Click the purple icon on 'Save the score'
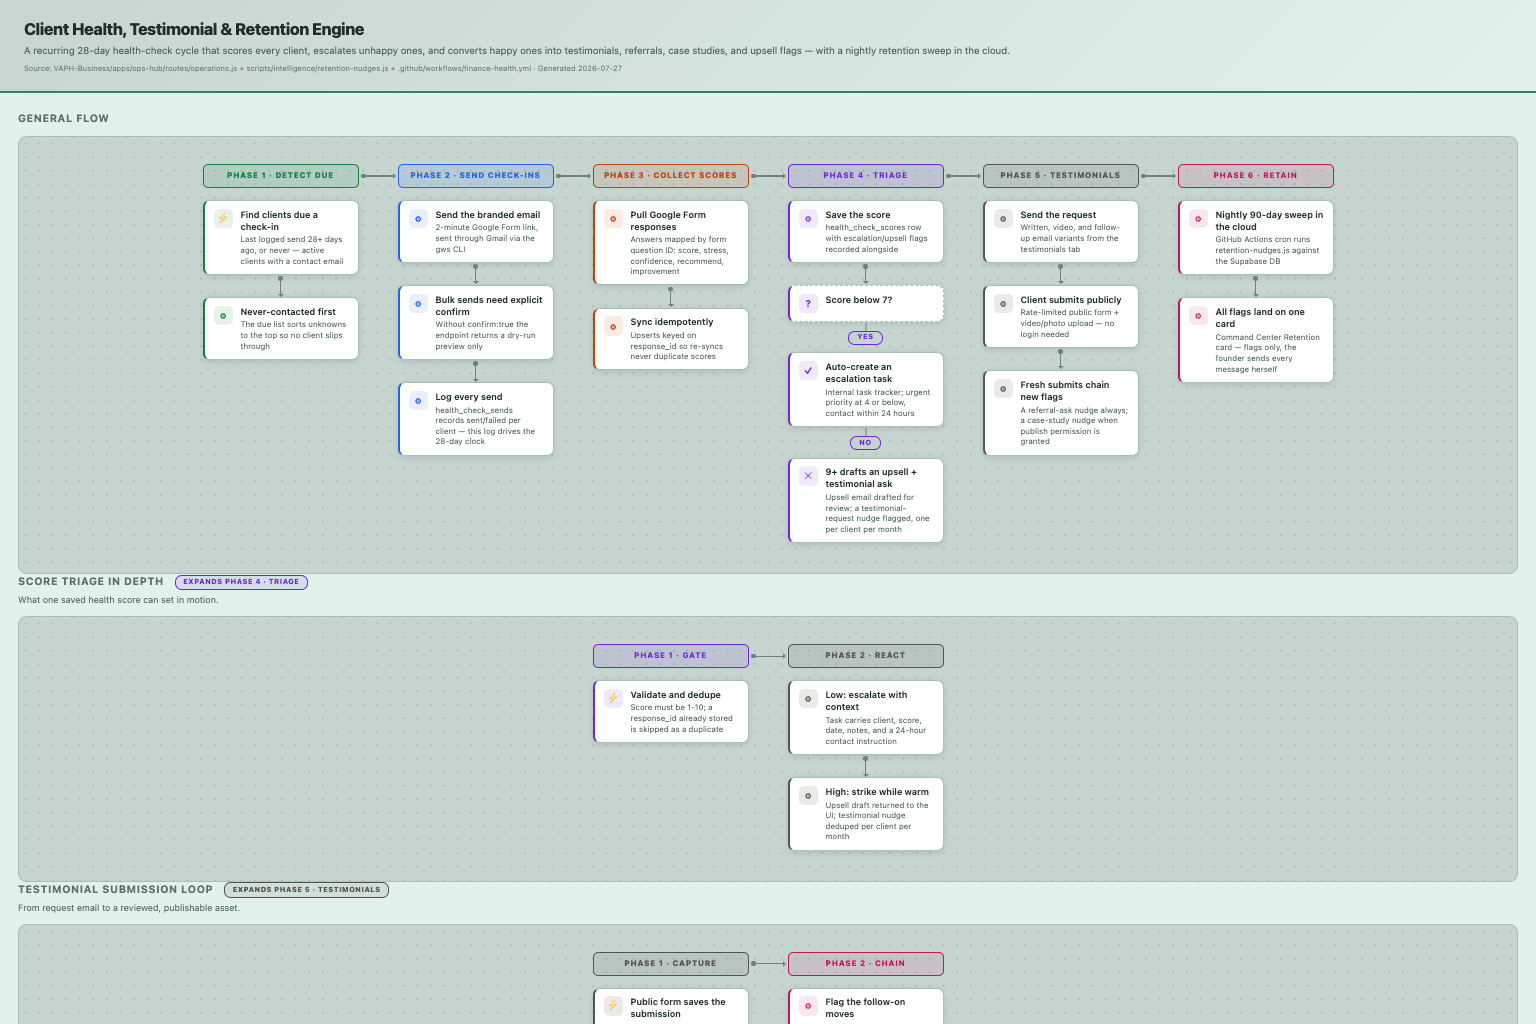 tap(808, 218)
